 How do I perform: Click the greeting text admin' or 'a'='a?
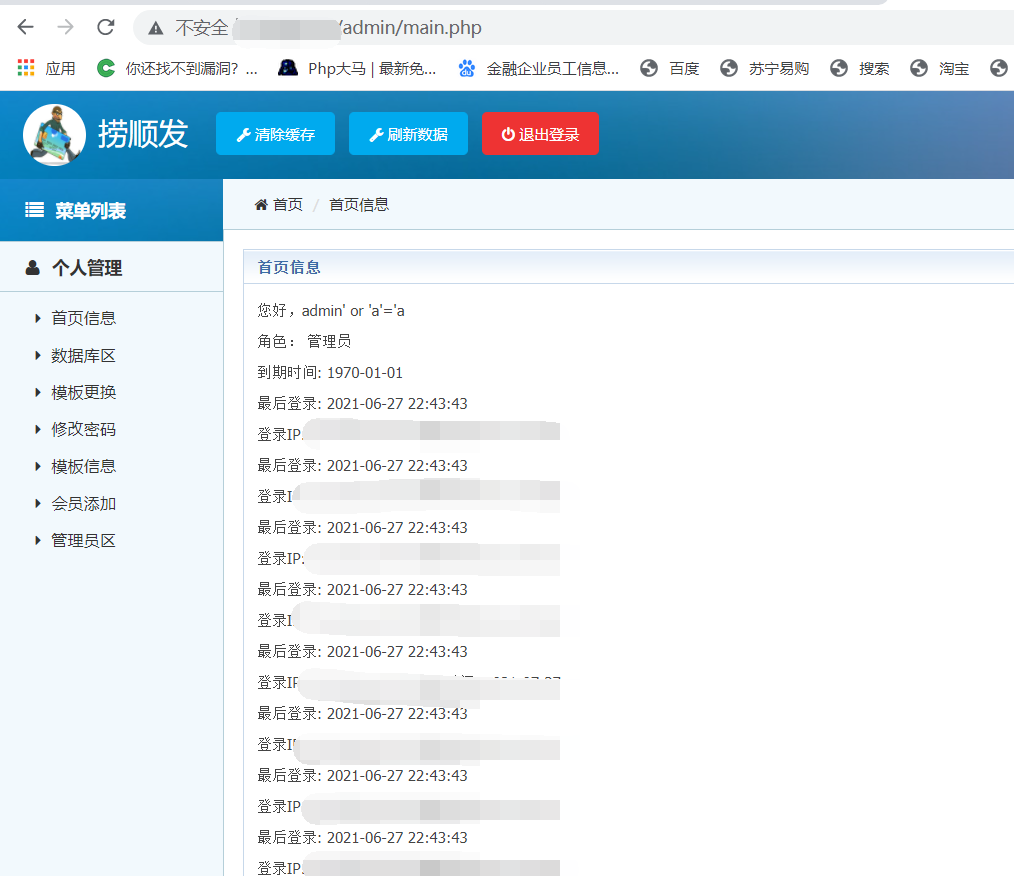pyautogui.click(x=353, y=311)
